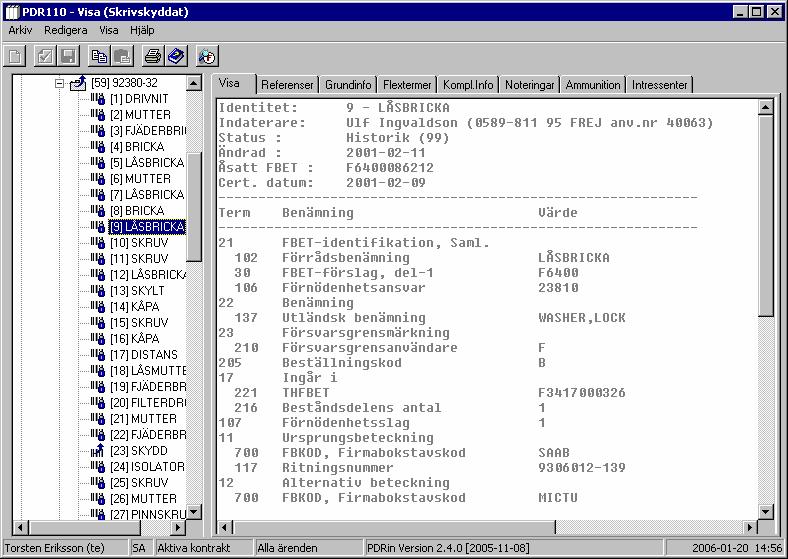Select tree item [25] SKRUV
This screenshot has height=559, width=788.
tap(139, 483)
